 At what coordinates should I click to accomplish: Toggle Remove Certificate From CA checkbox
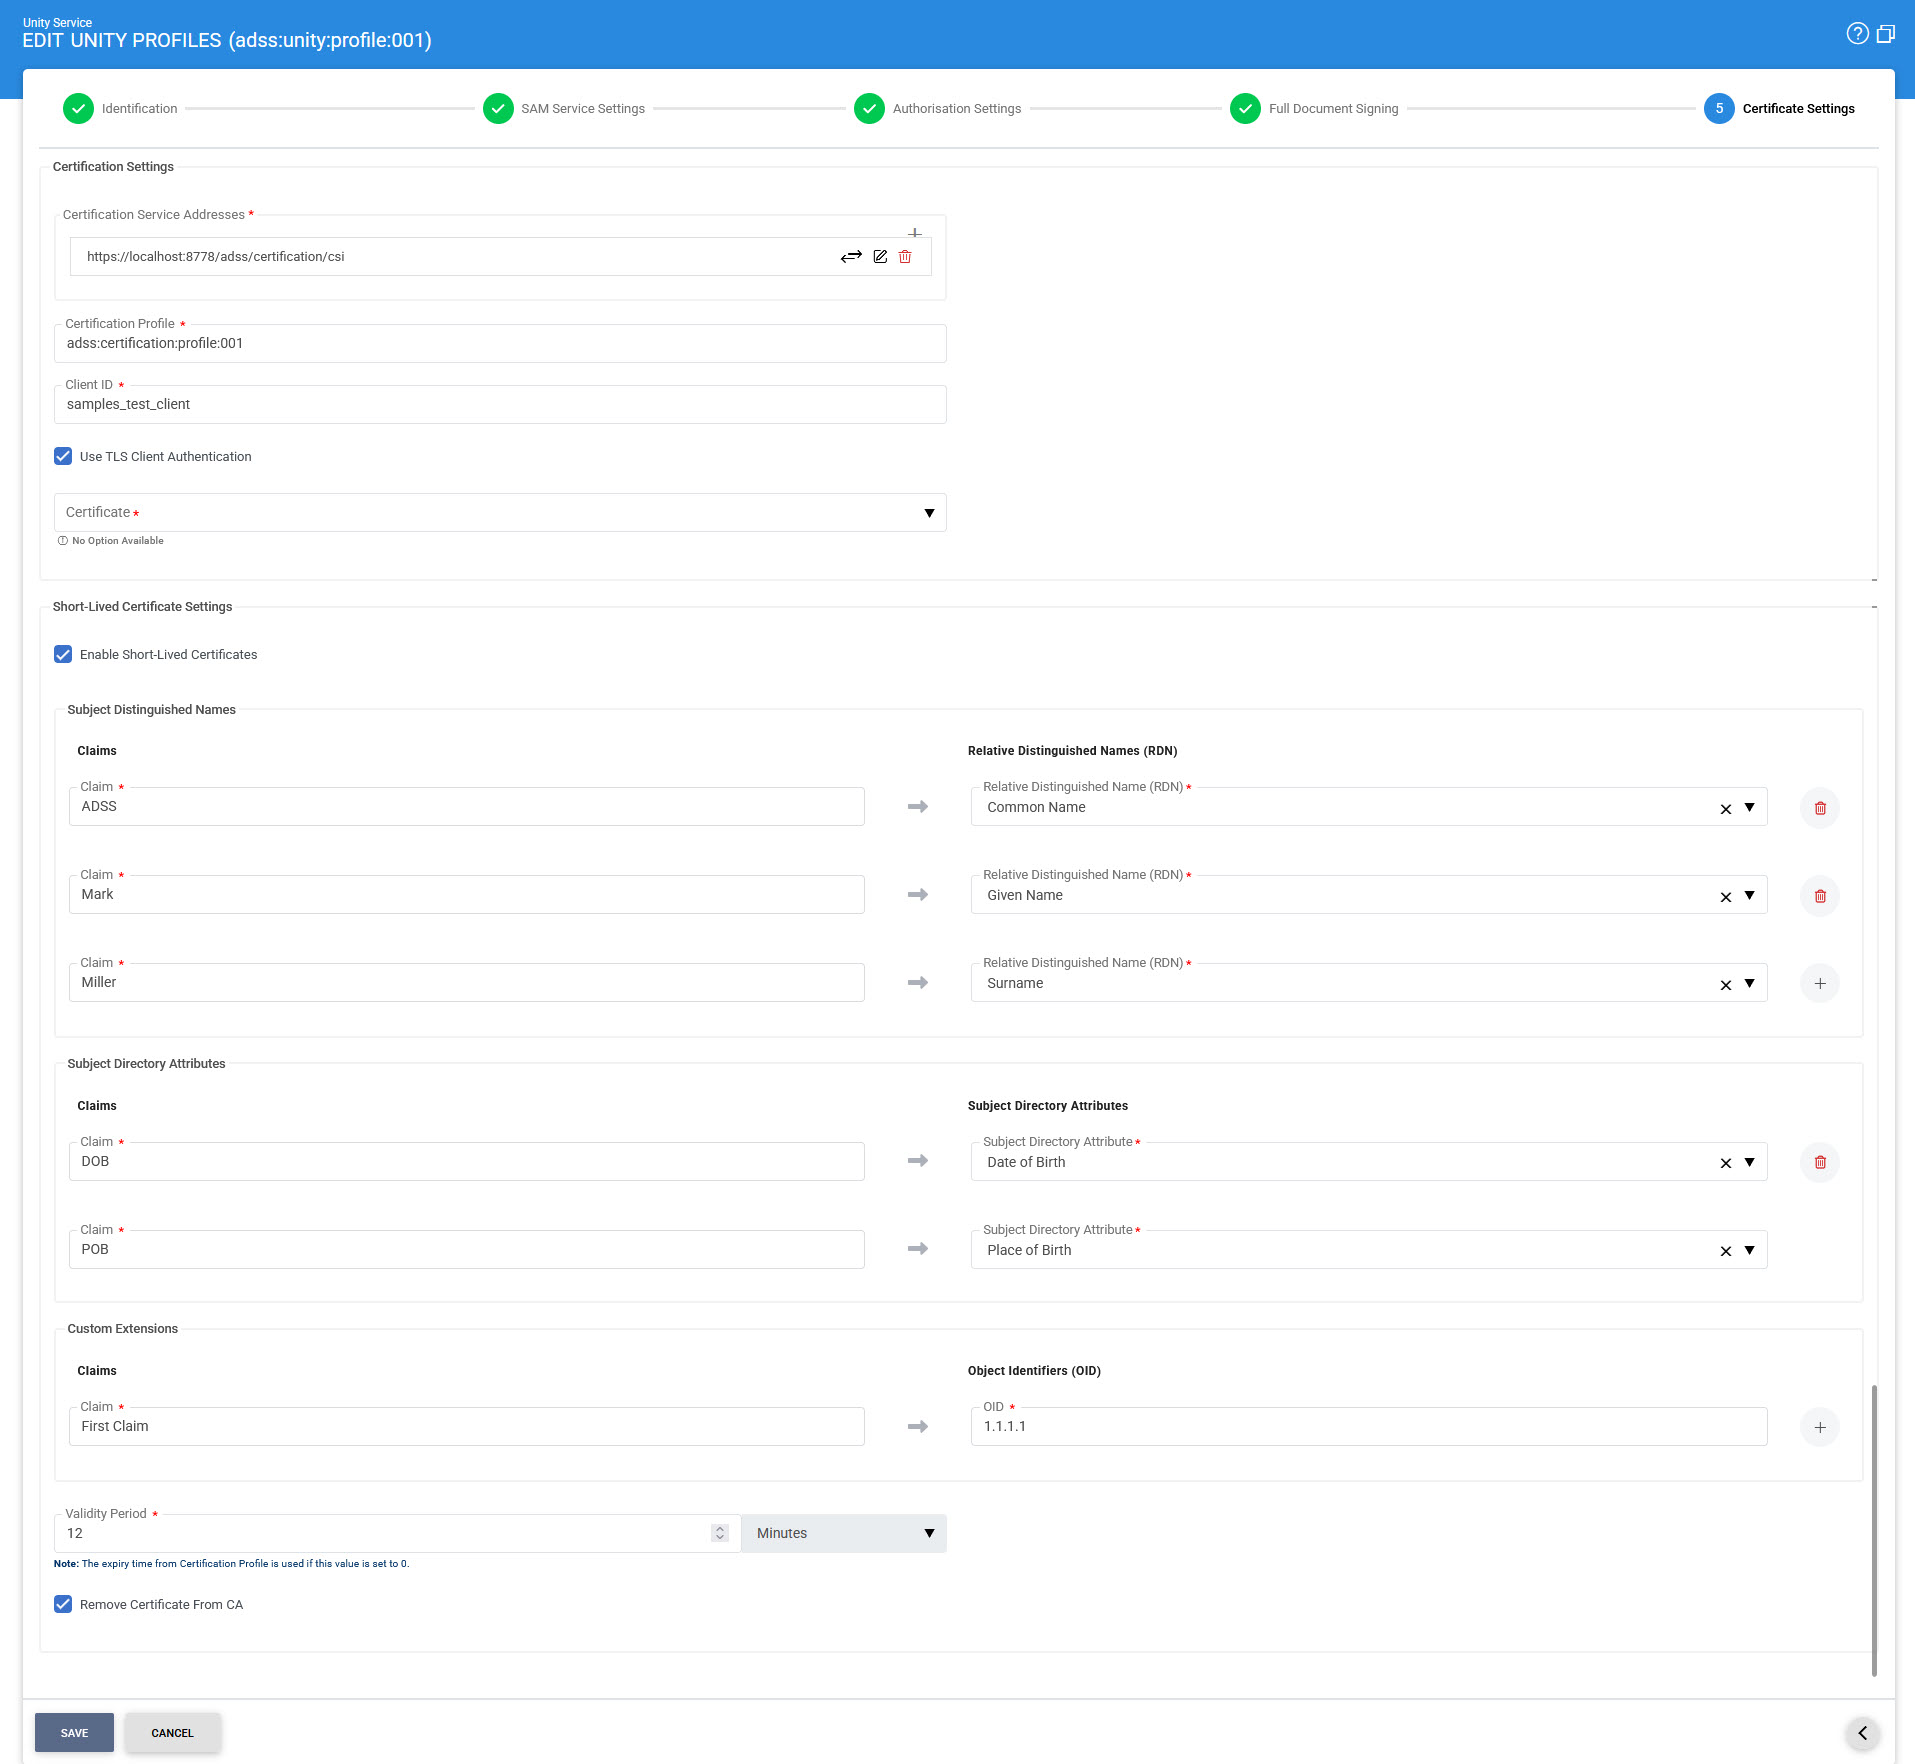click(x=63, y=1605)
